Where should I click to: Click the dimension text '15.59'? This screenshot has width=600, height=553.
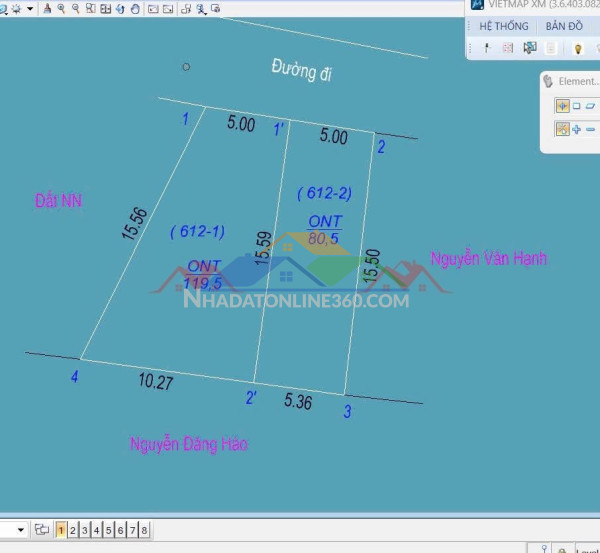(x=263, y=248)
